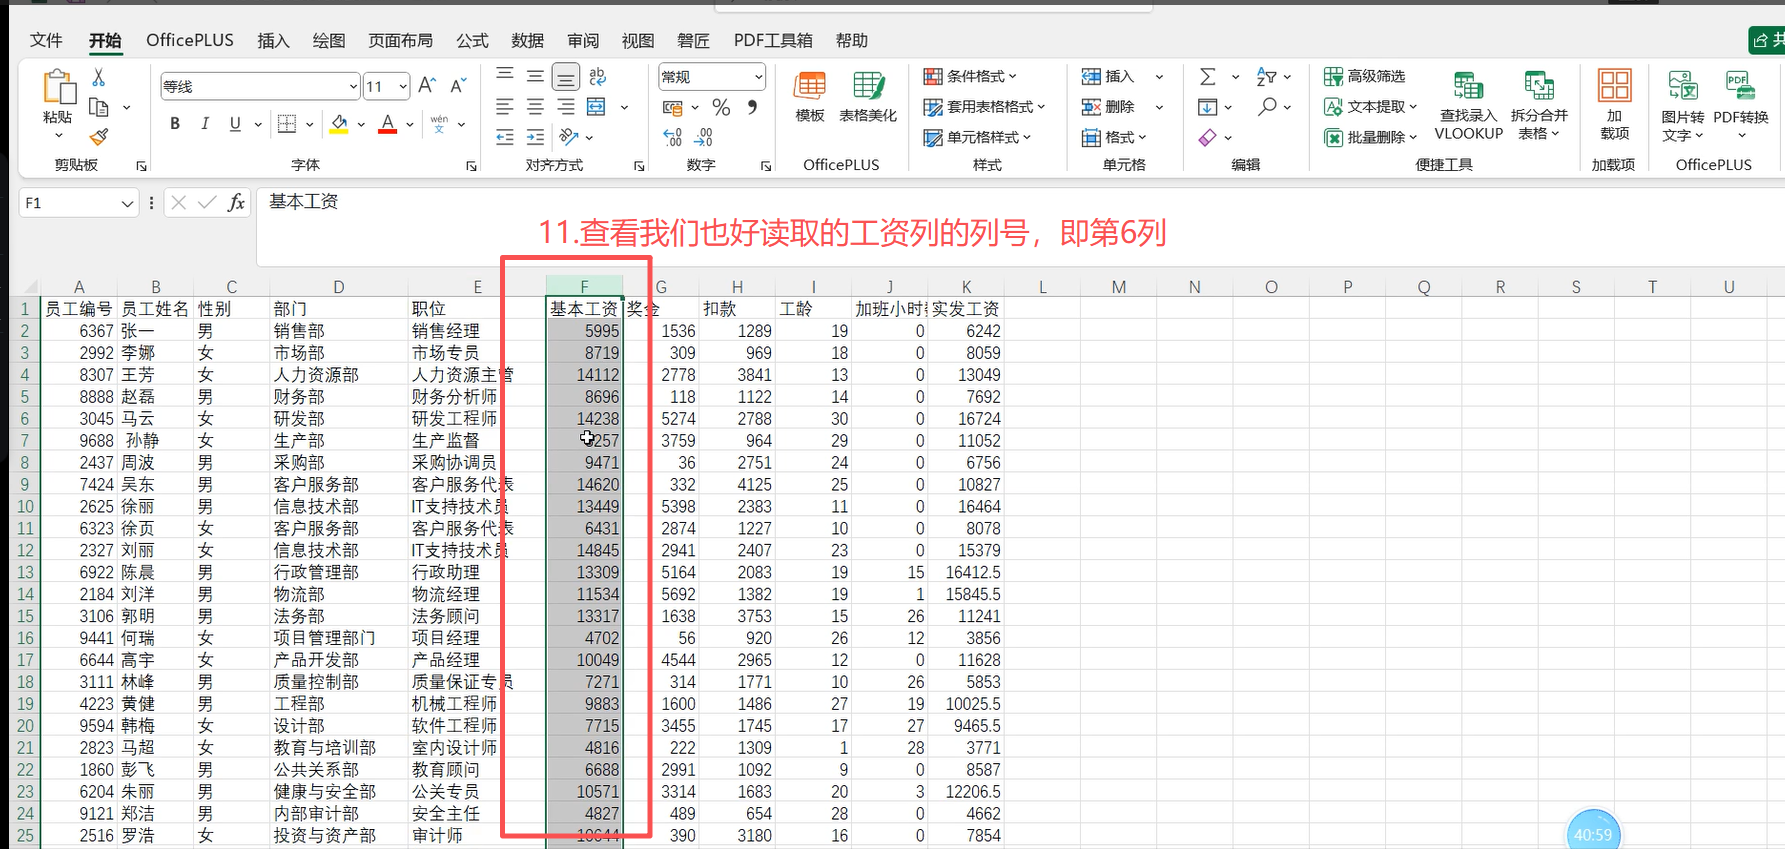Click the Fill down icon
This screenshot has height=849, width=1785.
[1208, 107]
